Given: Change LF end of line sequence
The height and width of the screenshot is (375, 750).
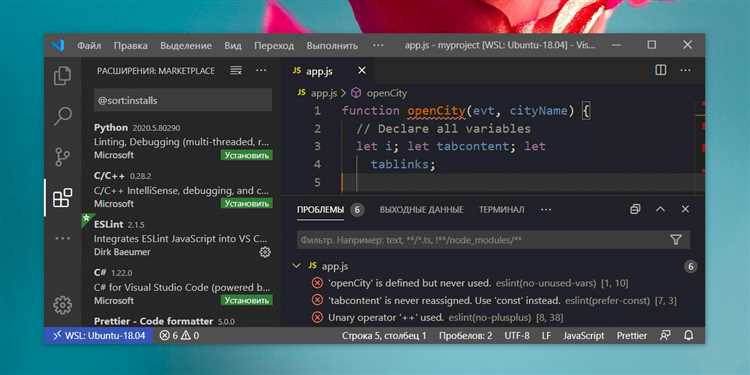Looking at the screenshot, I should 546,336.
